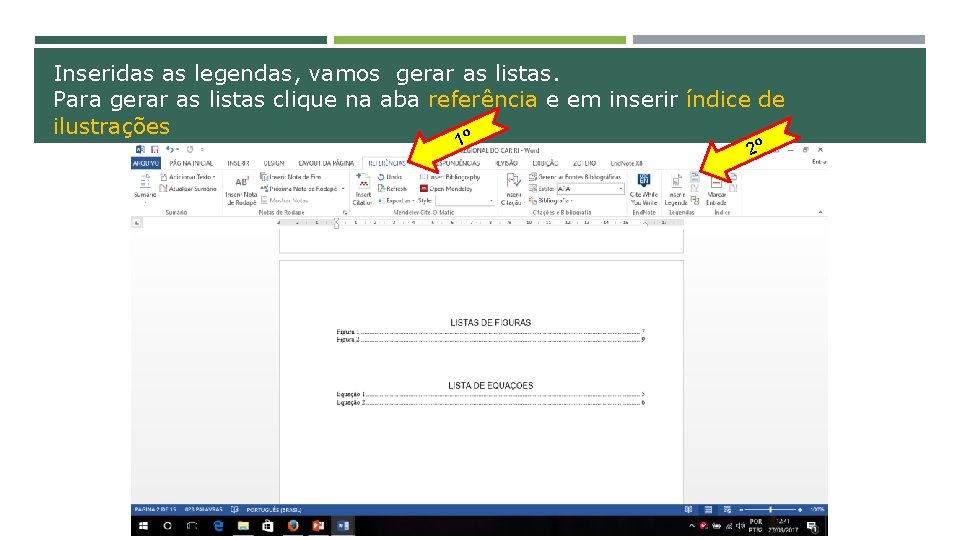Switch to INSERIR tab
This screenshot has width=960, height=540.
(x=238, y=163)
